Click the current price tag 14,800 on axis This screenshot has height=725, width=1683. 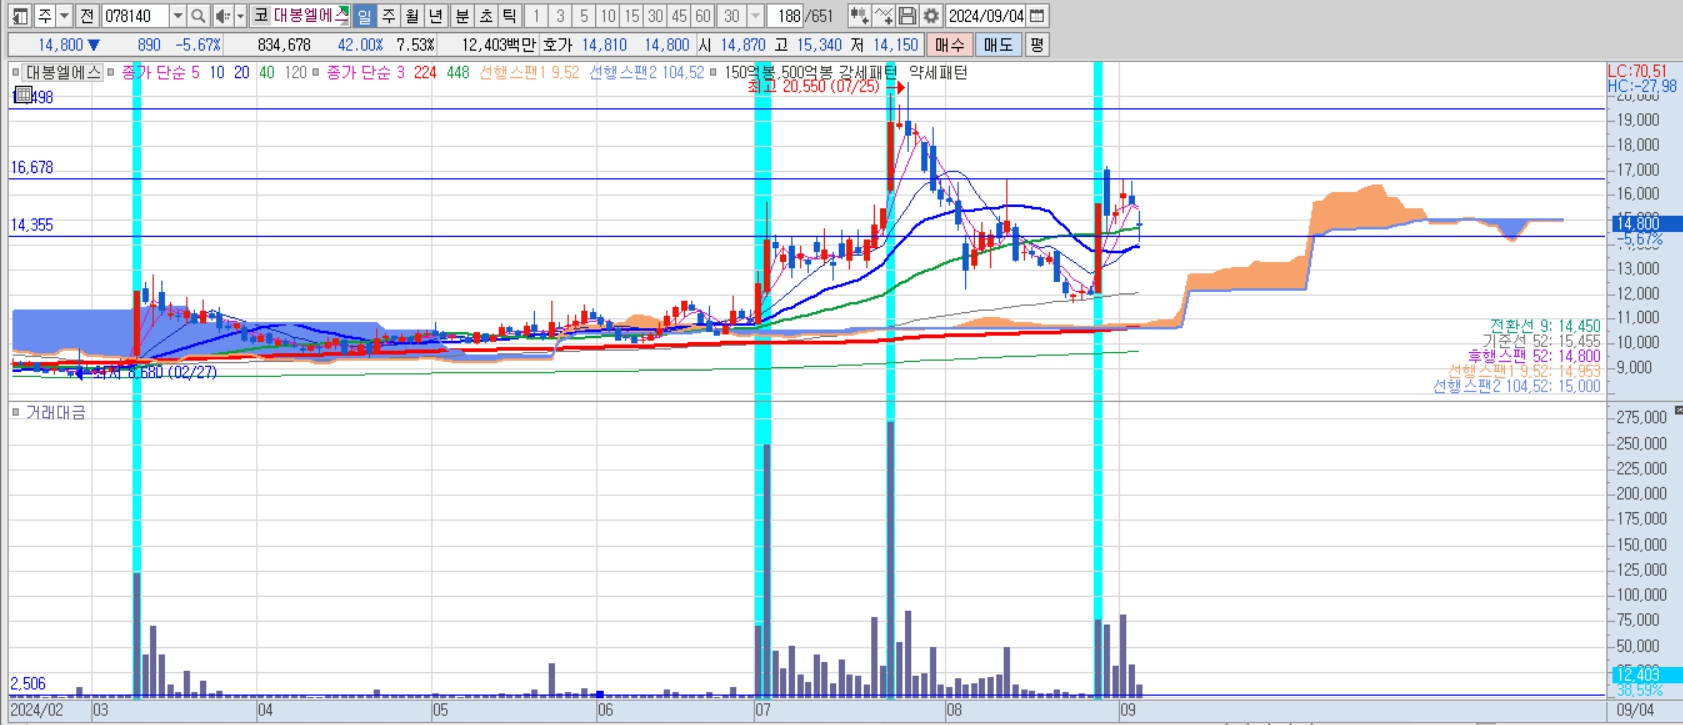pos(1645,224)
